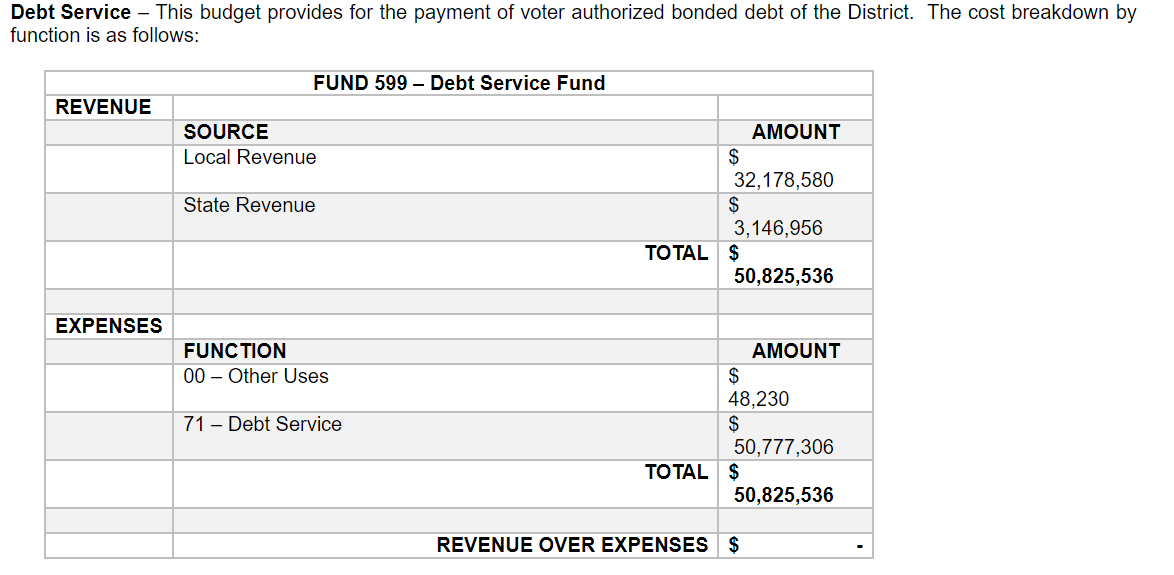The height and width of the screenshot is (575, 1174).
Task: Click the TOTAL label in the expenses section
Action: (676, 472)
